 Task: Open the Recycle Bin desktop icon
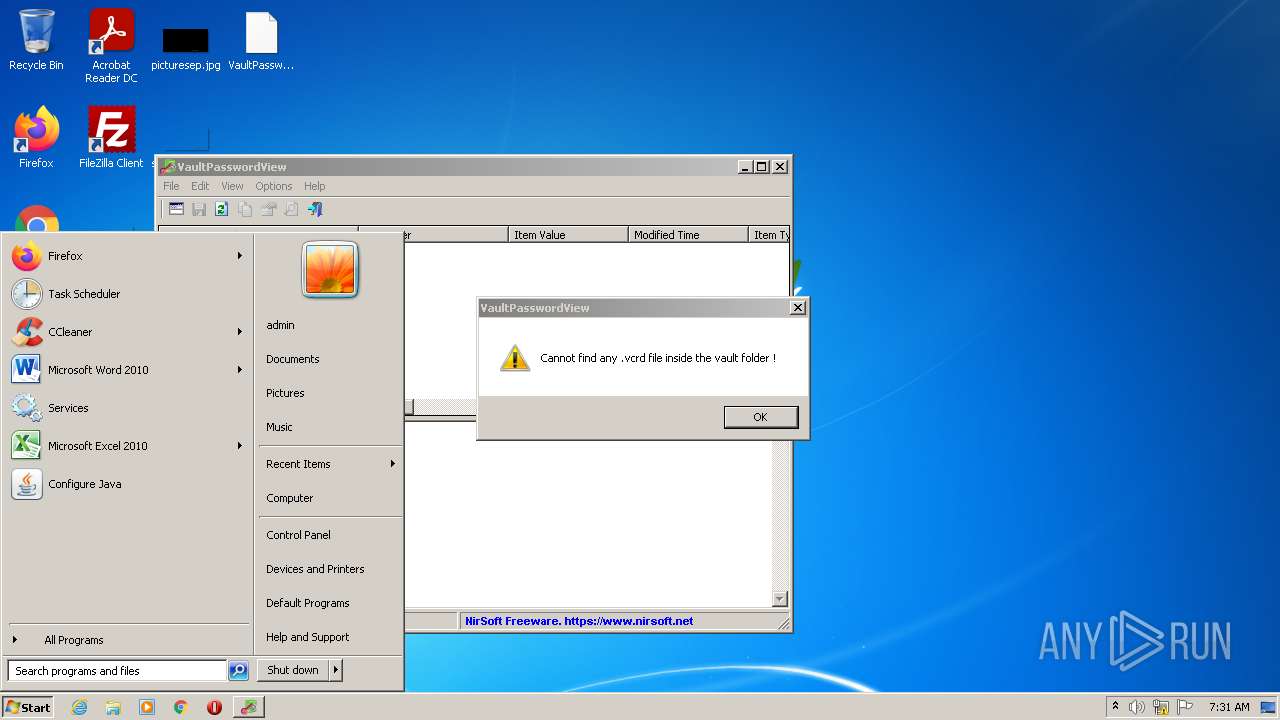click(x=36, y=41)
